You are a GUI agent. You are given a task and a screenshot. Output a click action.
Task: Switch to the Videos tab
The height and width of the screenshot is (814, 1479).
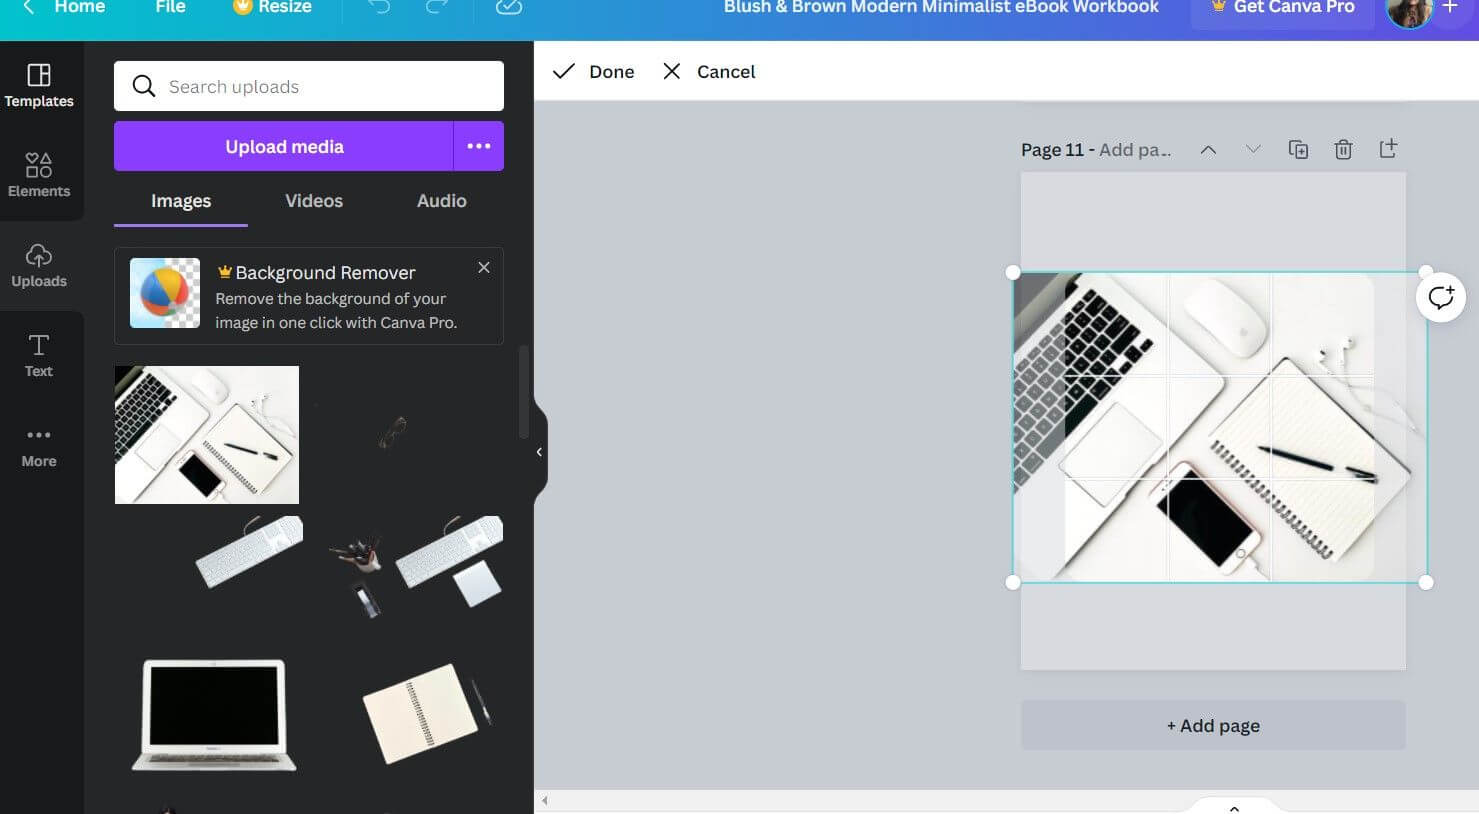pyautogui.click(x=314, y=201)
